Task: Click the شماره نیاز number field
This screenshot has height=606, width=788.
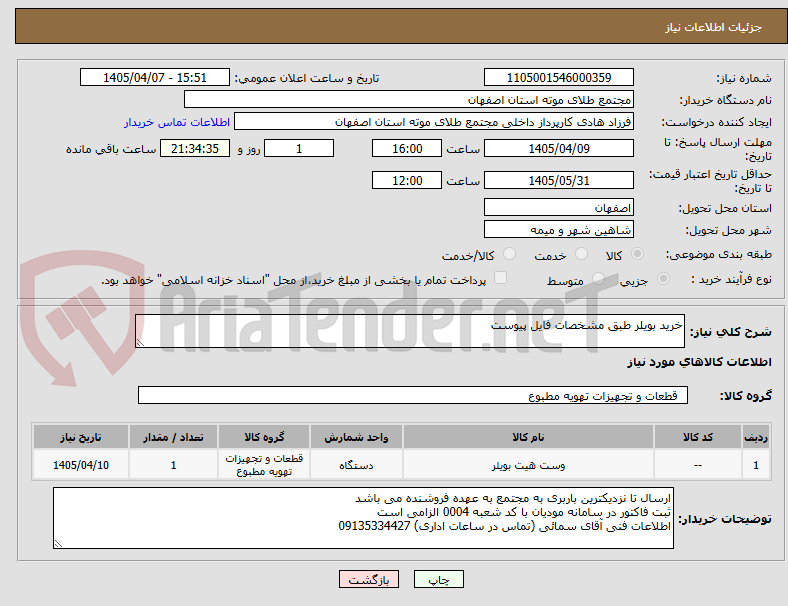Action: [559, 77]
